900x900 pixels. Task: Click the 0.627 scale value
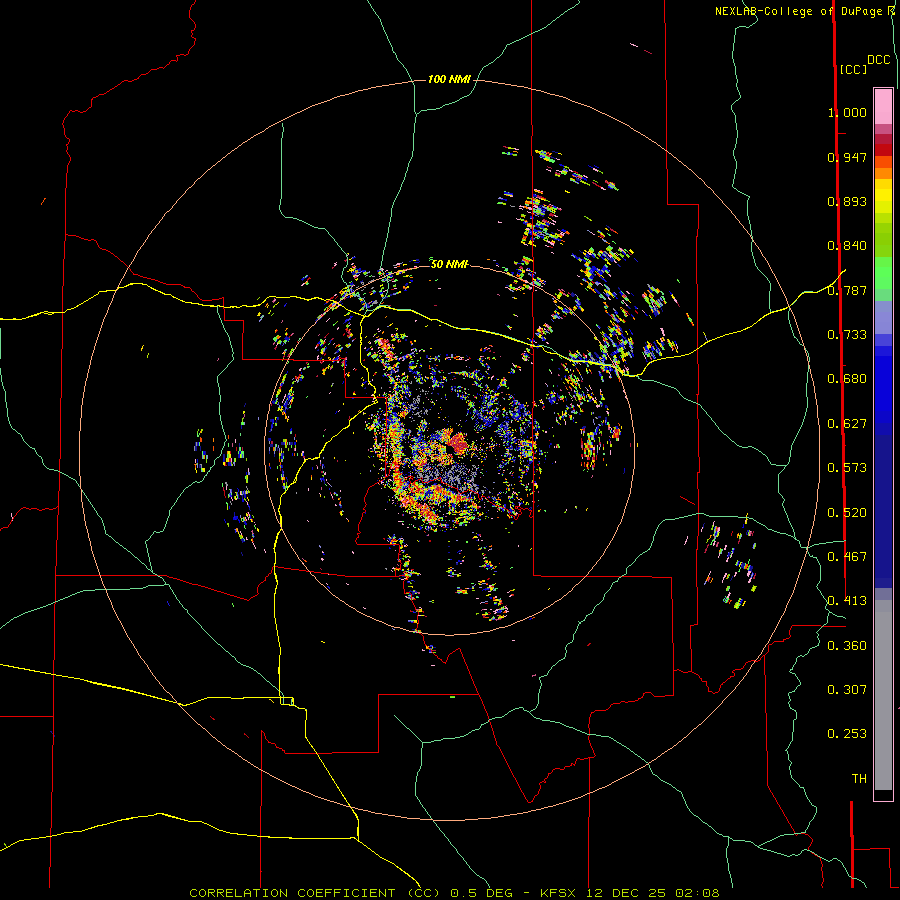847,424
